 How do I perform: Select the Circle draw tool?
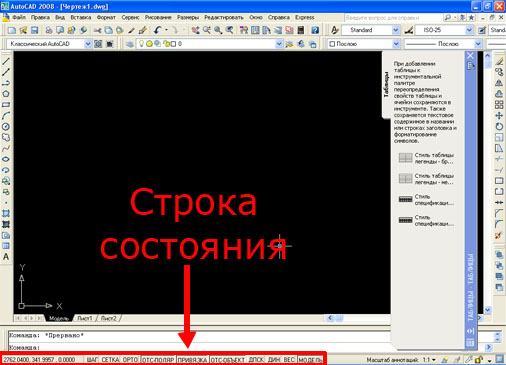point(6,127)
